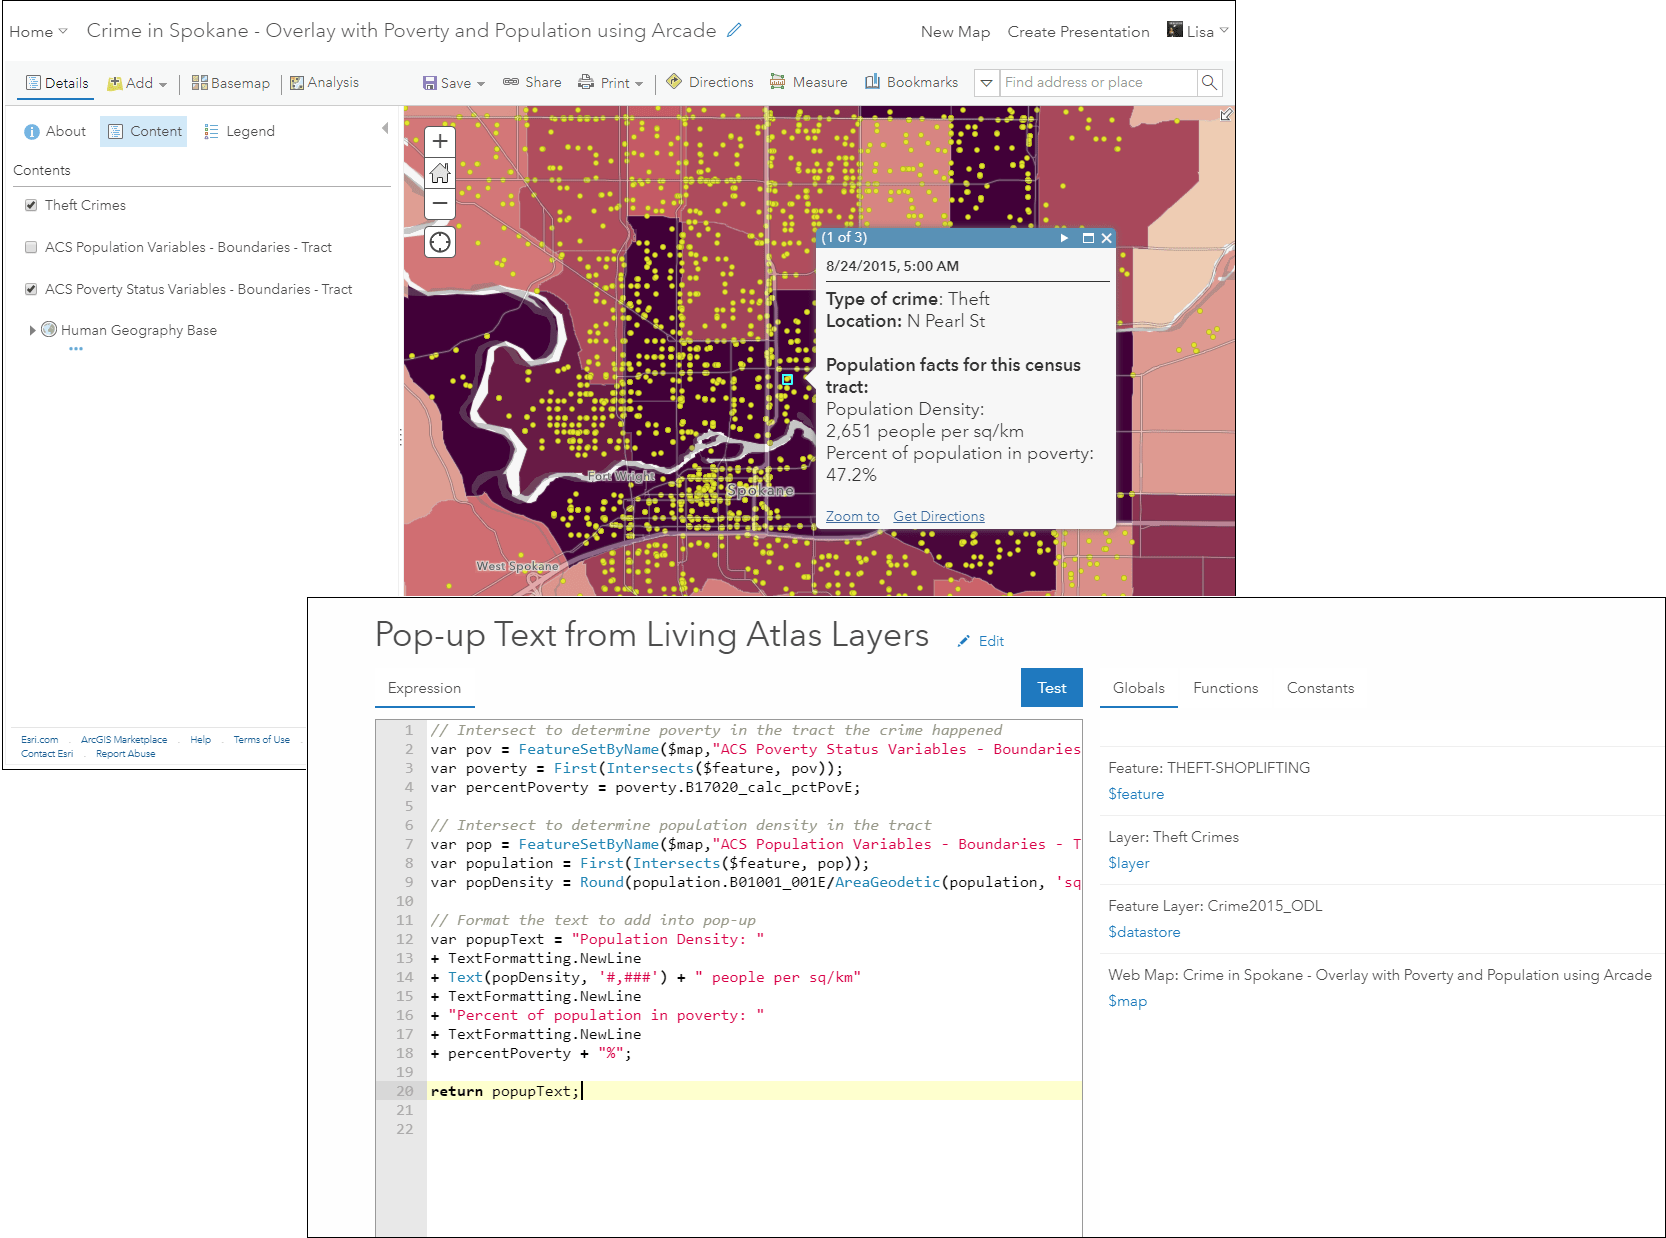Open Terms of Use footer link
This screenshot has height=1238, width=1666.
pyautogui.click(x=262, y=740)
